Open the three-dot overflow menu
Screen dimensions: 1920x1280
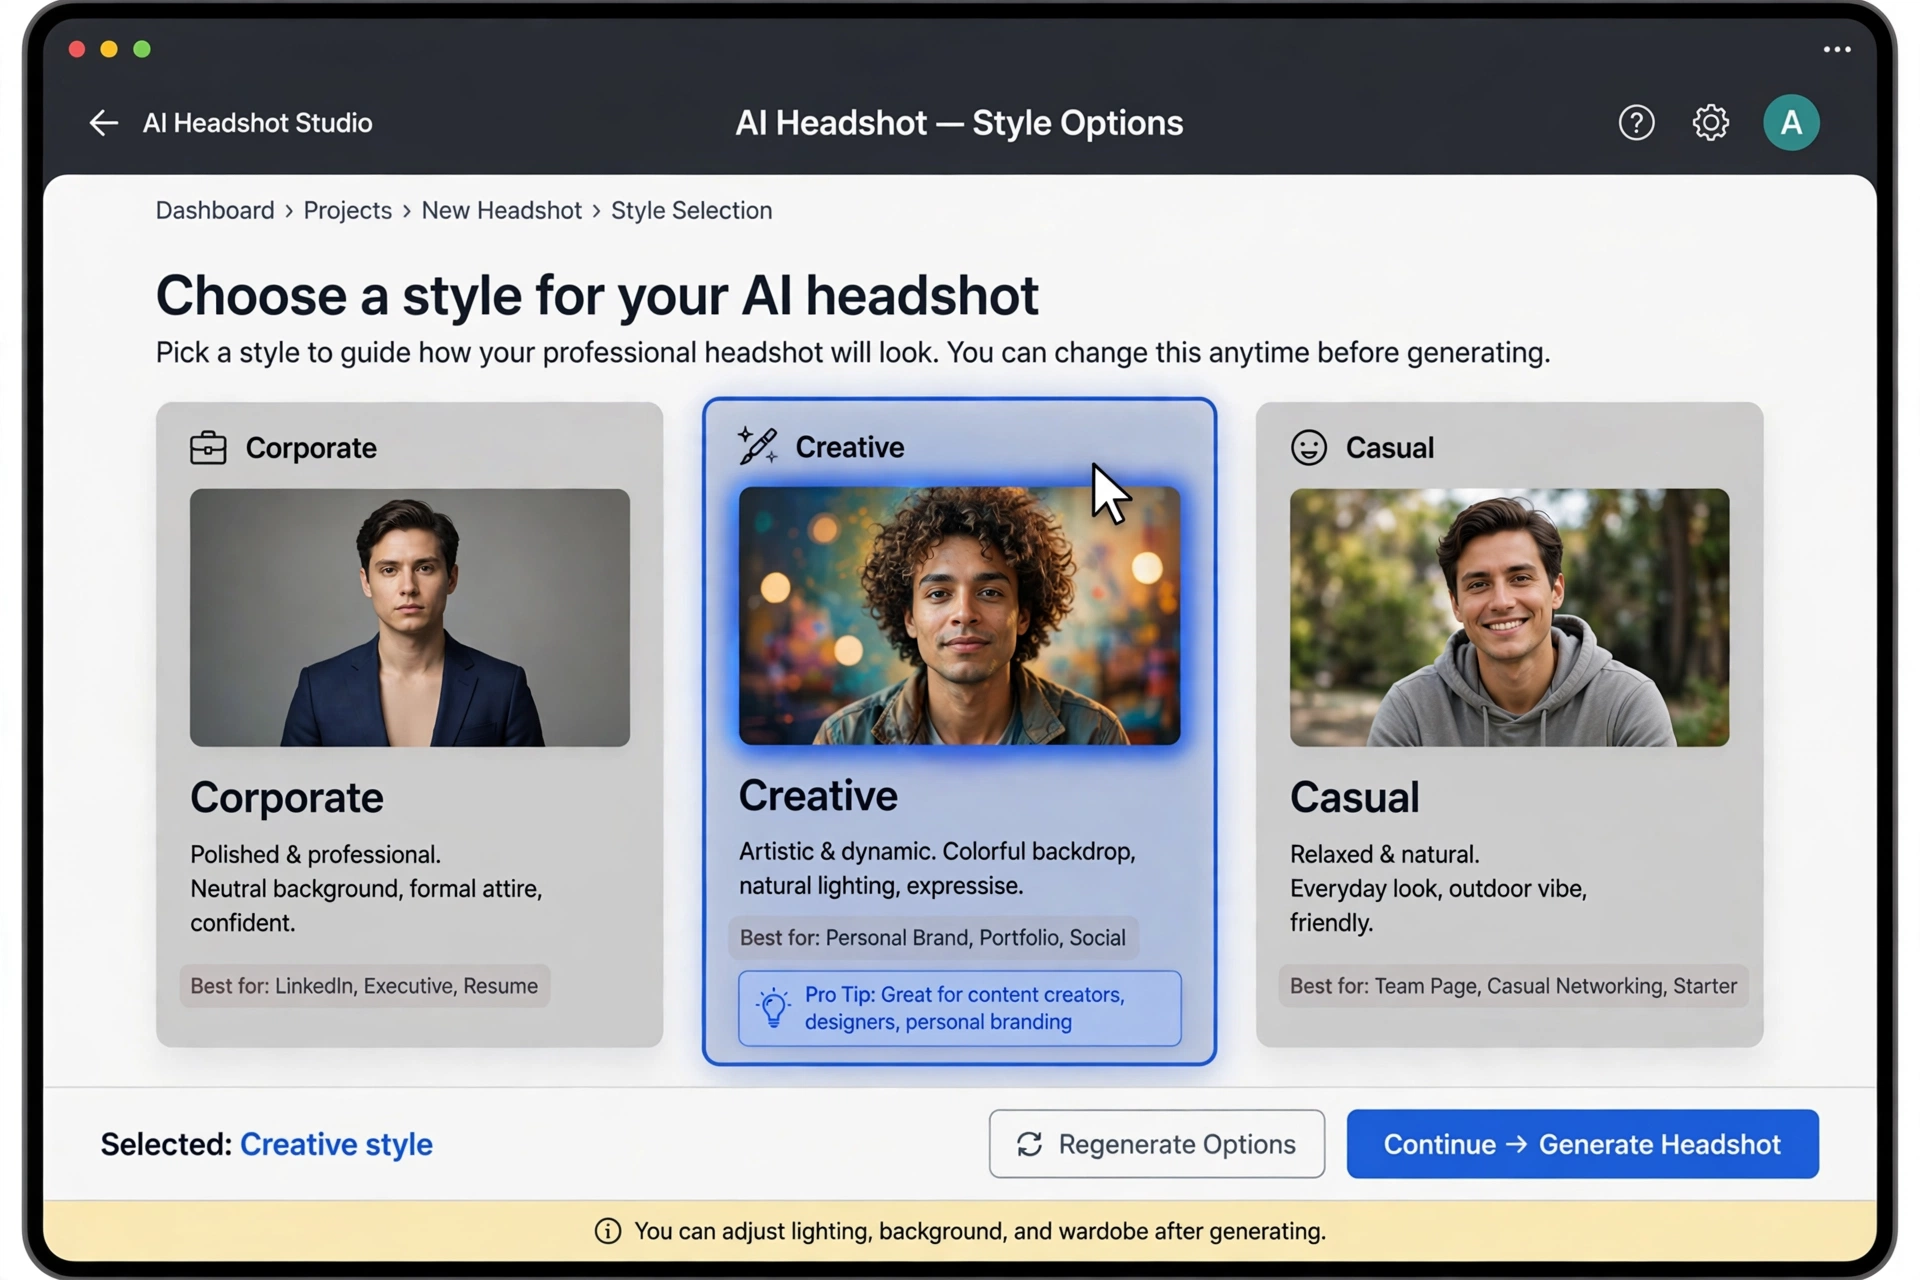coord(1837,49)
